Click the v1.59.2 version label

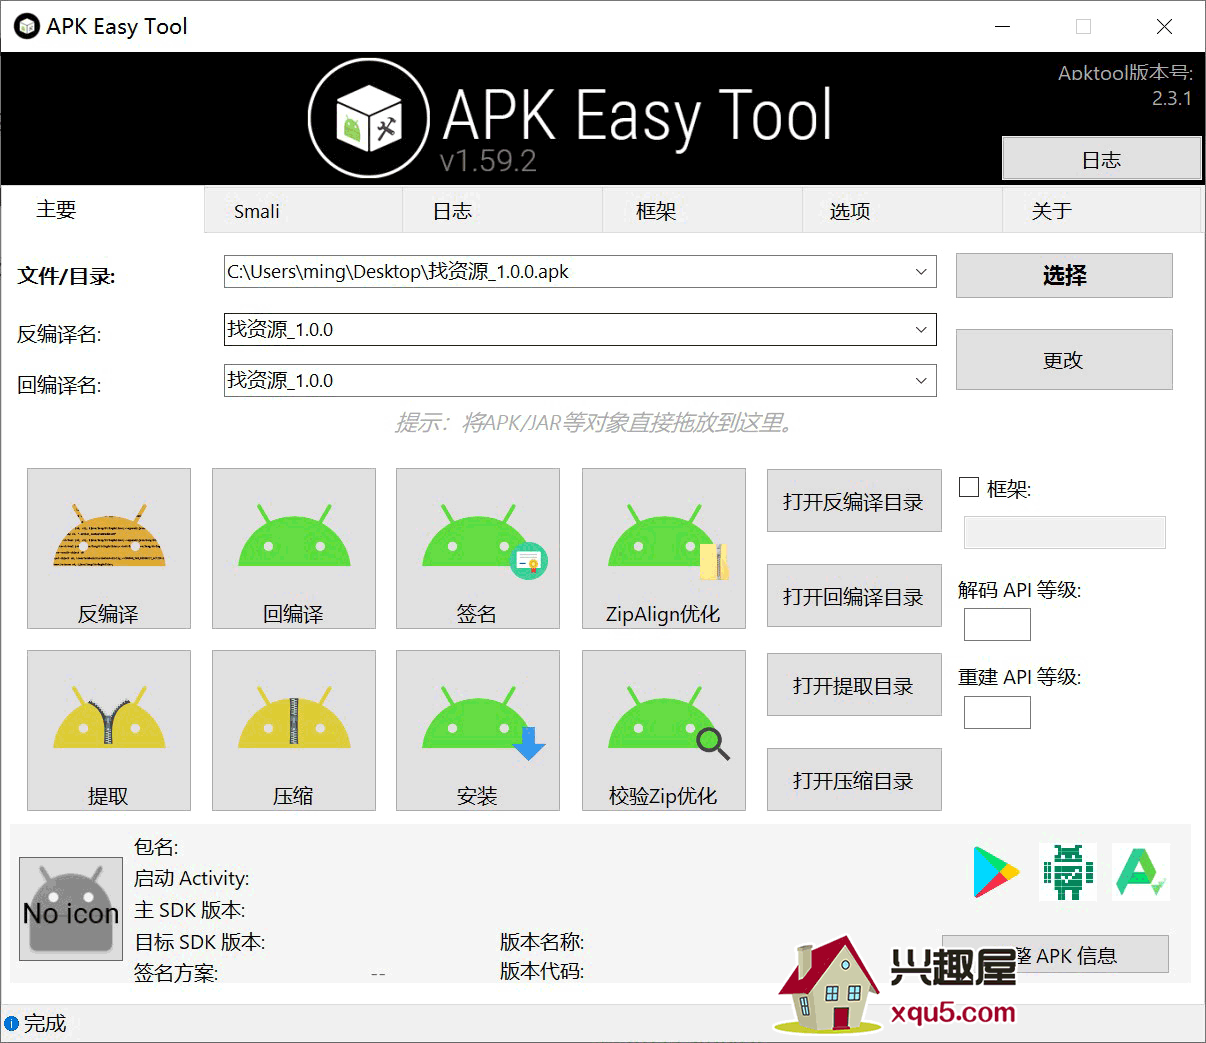488,160
